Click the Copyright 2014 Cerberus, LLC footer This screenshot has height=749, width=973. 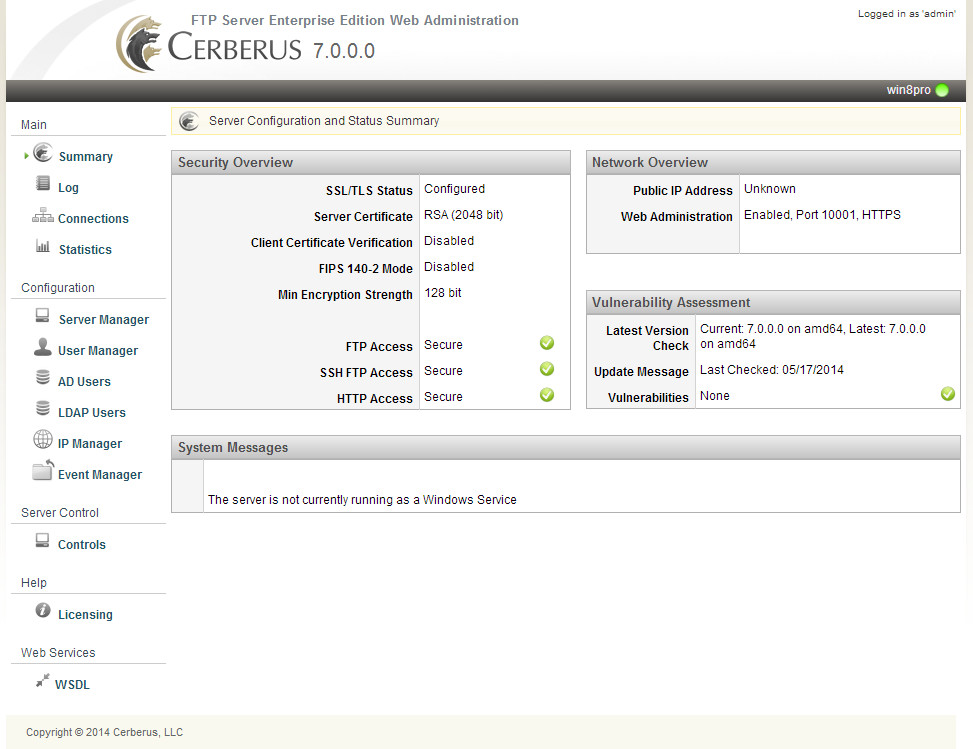[104, 732]
